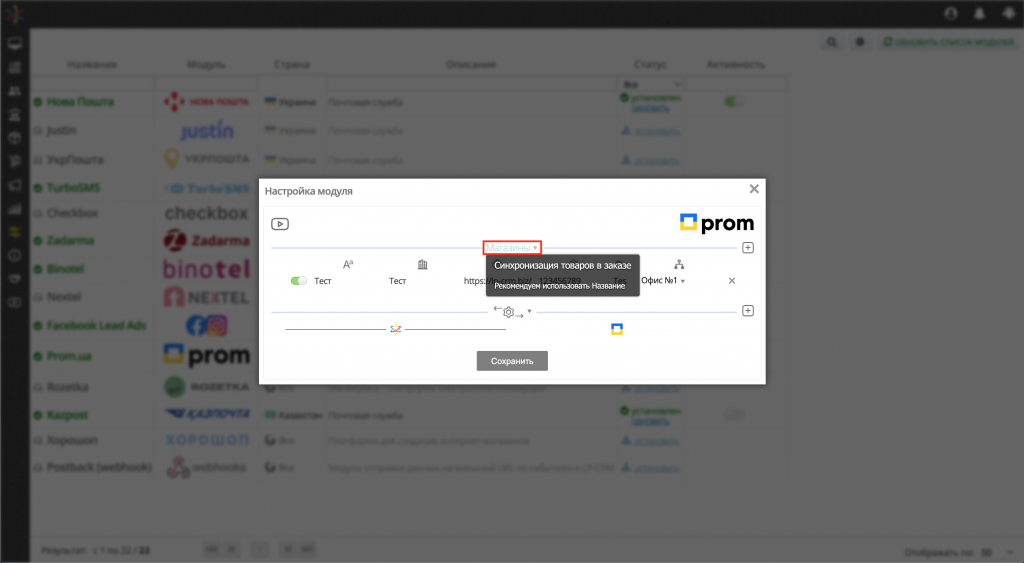Open the Статус filter dropdown
The height and width of the screenshot is (563, 1024).
pos(651,84)
